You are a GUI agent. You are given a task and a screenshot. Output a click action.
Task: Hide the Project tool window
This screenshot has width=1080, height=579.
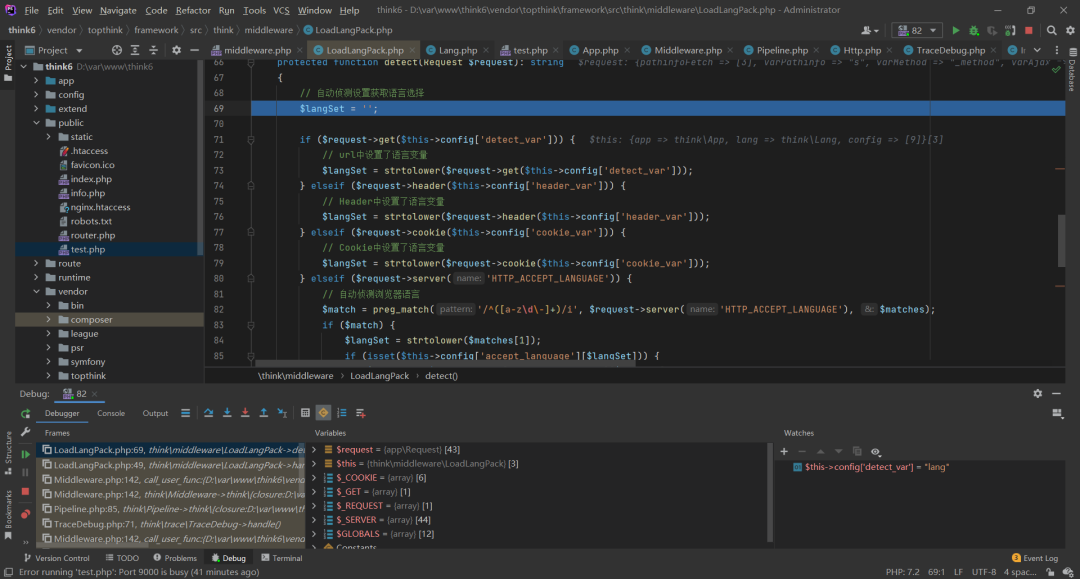194,50
